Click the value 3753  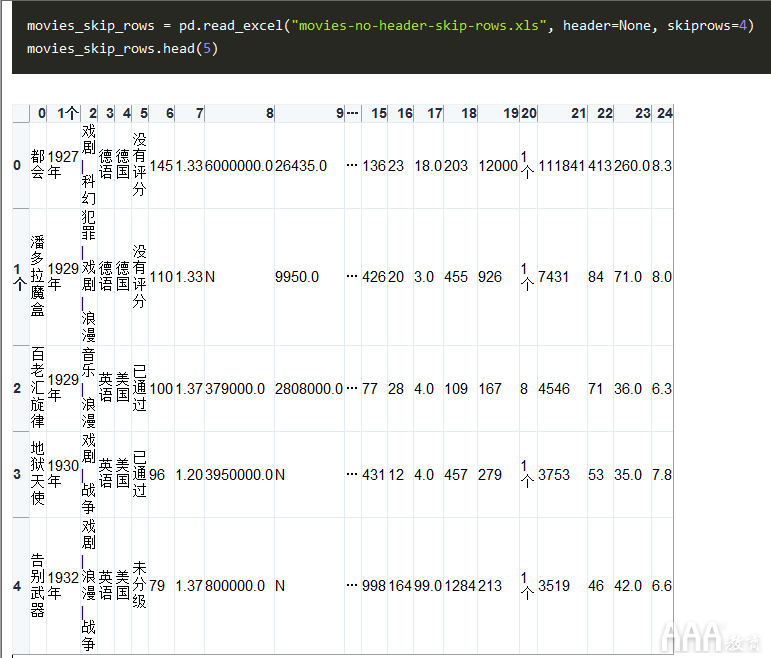[x=554, y=475]
